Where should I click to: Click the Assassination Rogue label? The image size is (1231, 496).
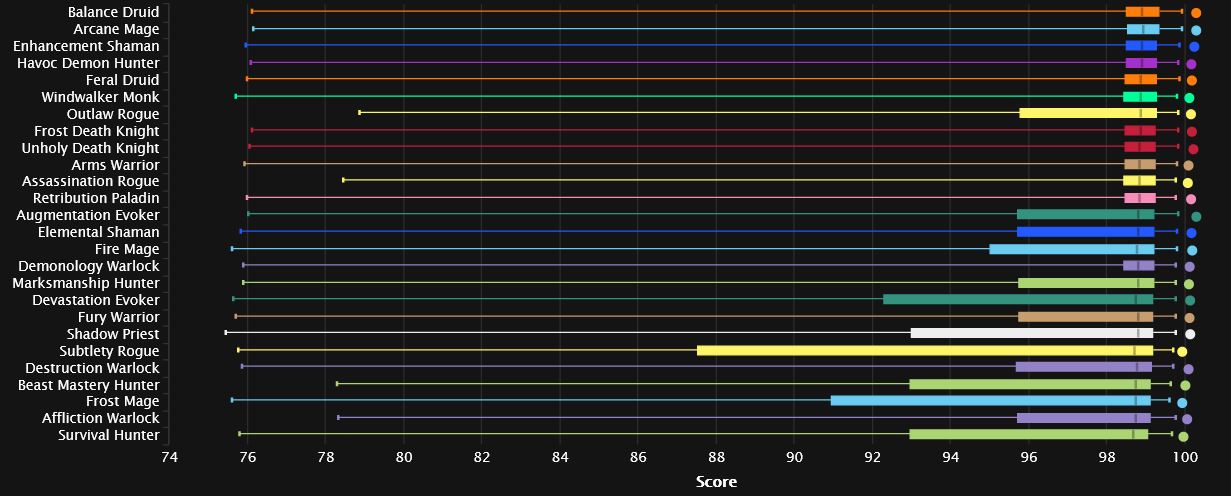pyautogui.click(x=91, y=181)
